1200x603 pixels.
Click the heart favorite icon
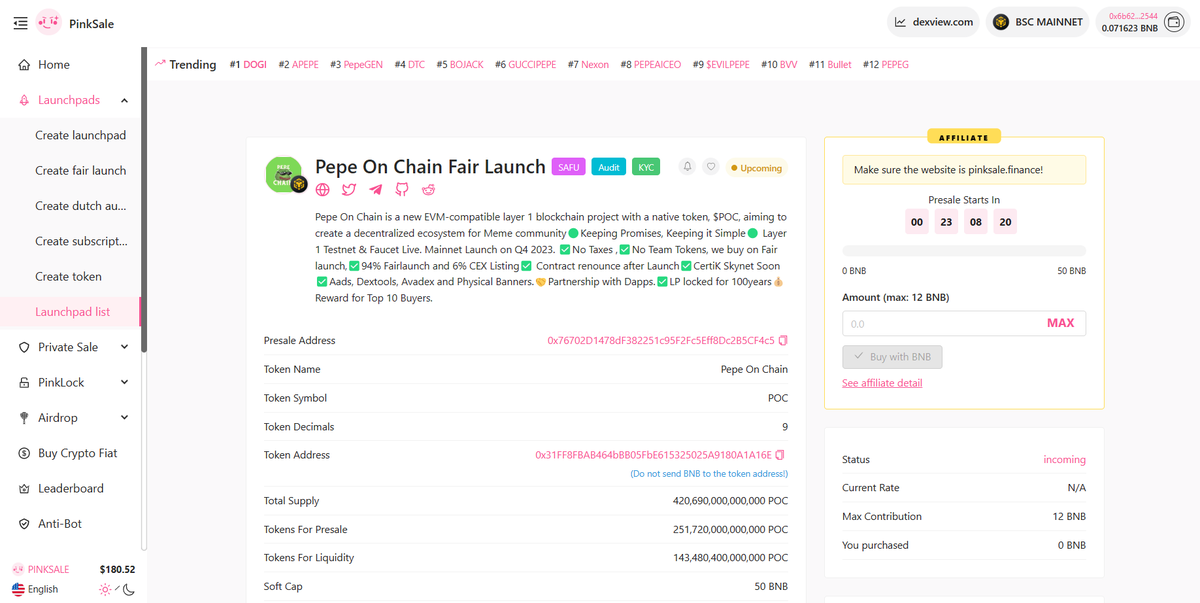click(x=710, y=167)
